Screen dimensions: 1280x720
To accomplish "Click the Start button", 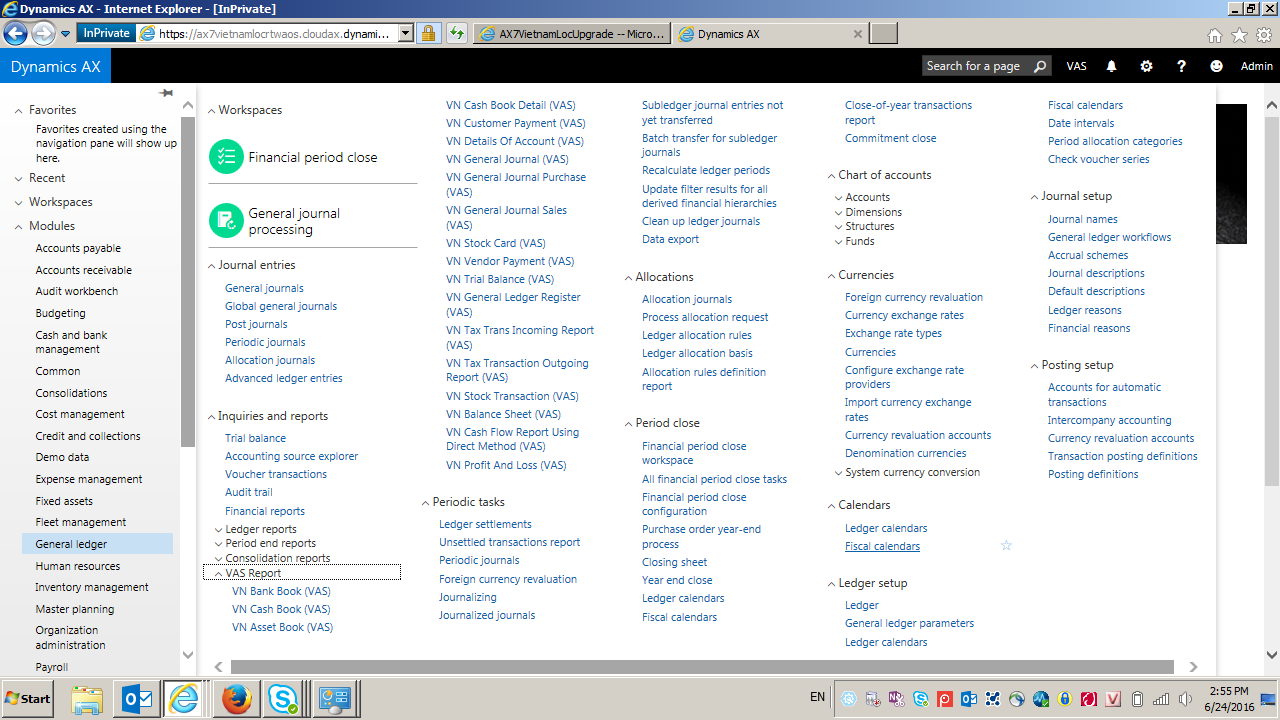I will click(x=28, y=699).
